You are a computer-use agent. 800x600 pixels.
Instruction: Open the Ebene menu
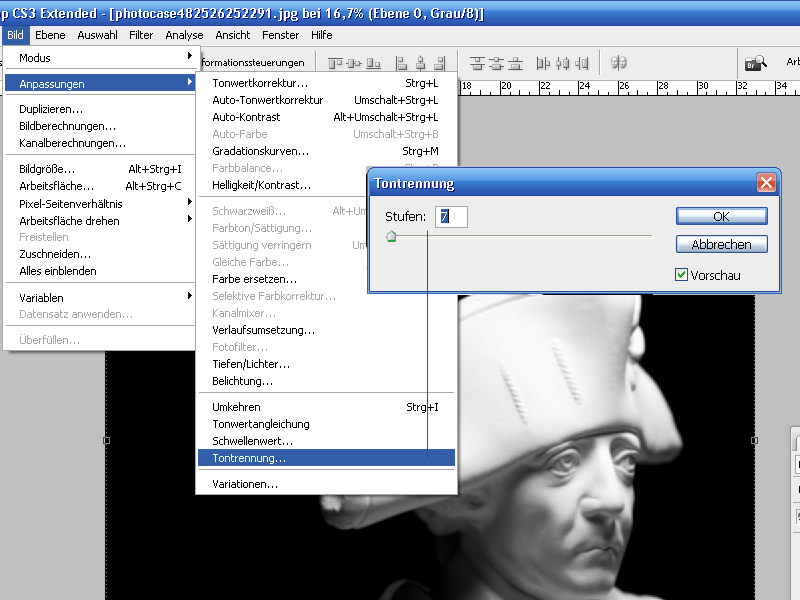[50, 35]
